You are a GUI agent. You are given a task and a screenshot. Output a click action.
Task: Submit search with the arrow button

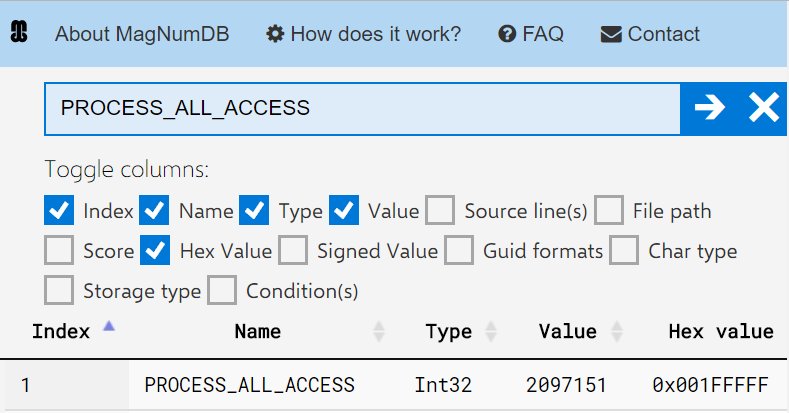(x=709, y=108)
